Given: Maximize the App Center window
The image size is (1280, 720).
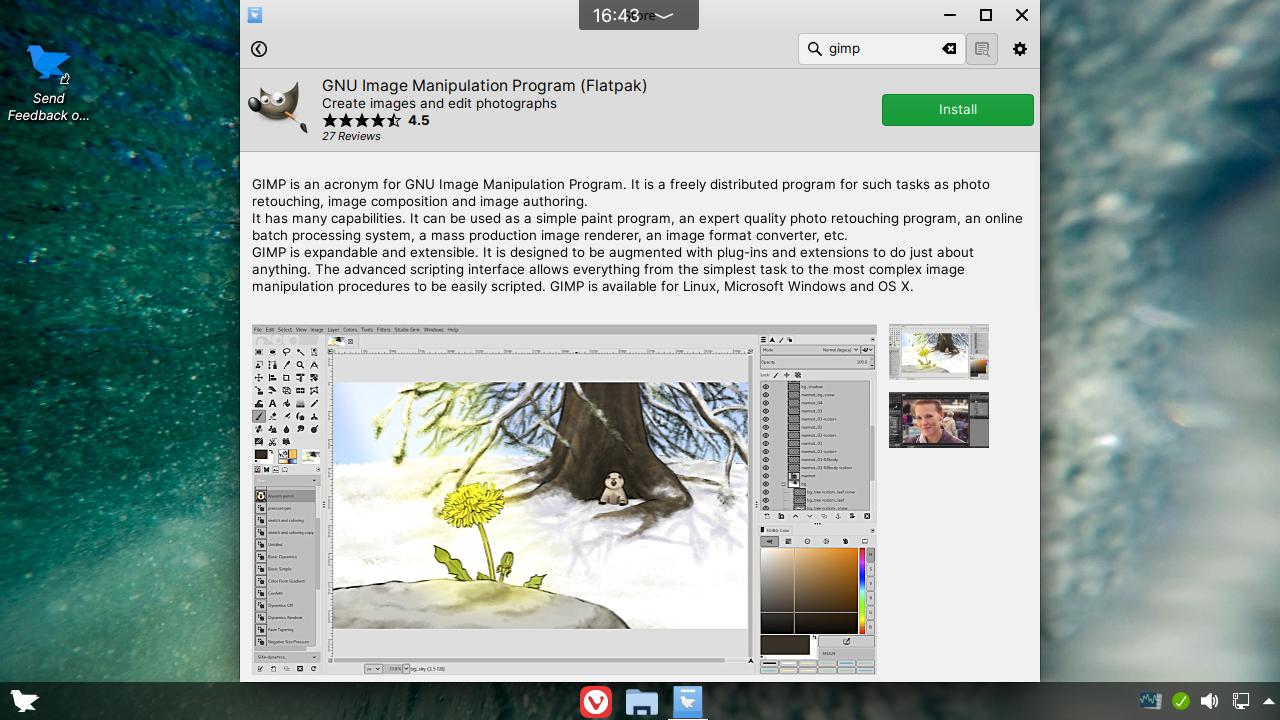Looking at the screenshot, I should tap(985, 15).
